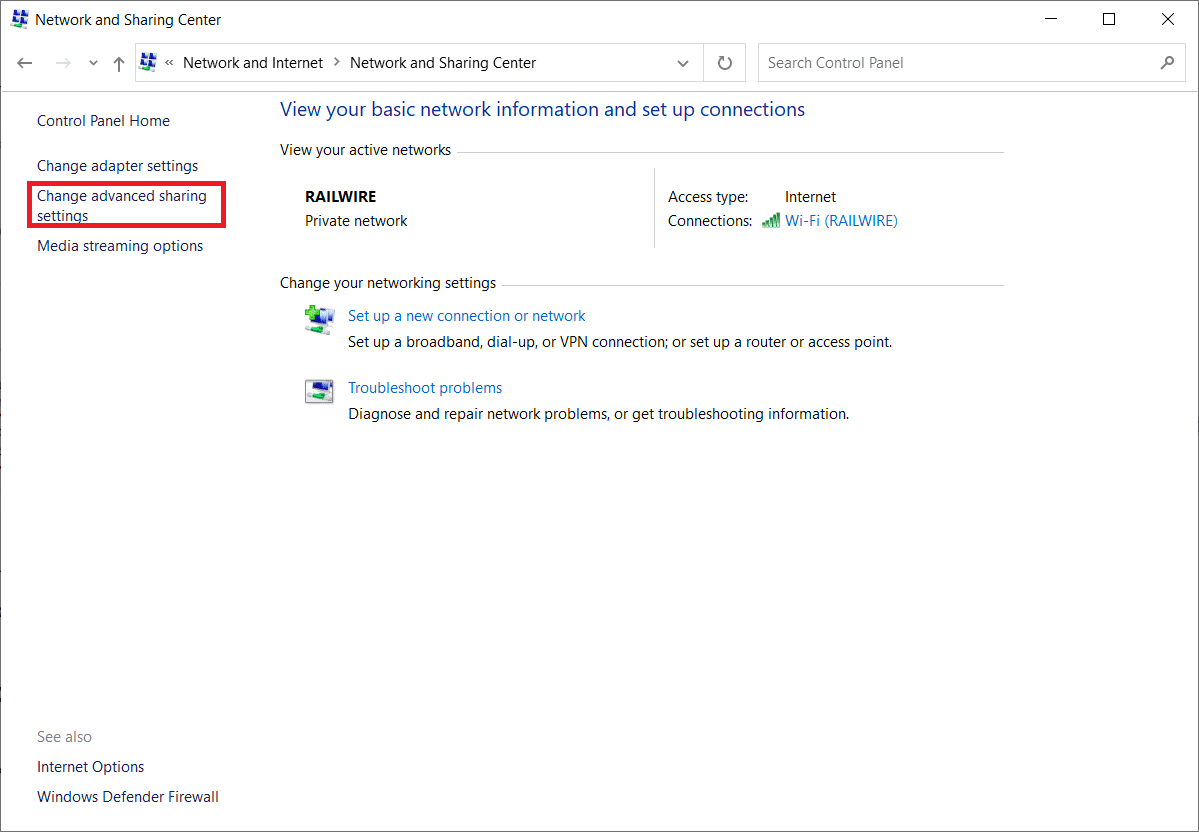Open Change adapter settings
The width and height of the screenshot is (1199, 832).
pos(118,166)
